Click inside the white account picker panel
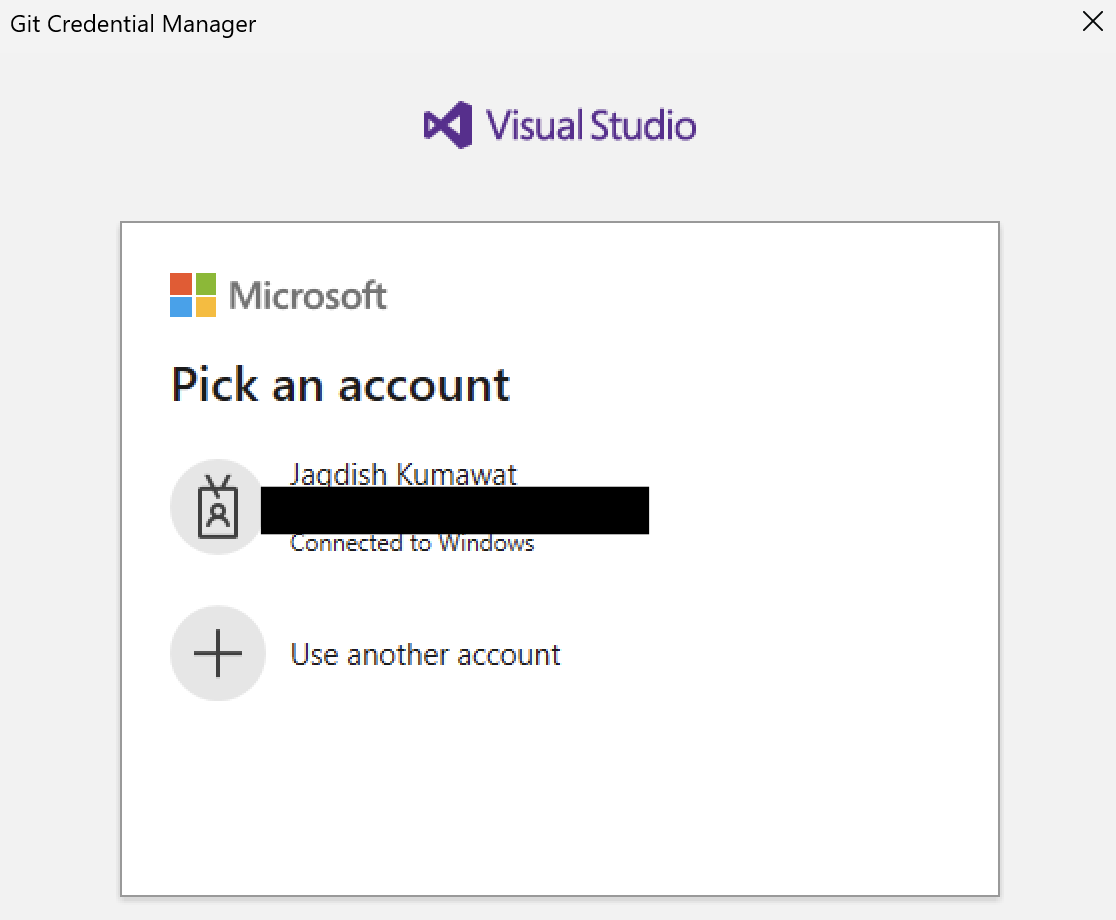The image size is (1116, 920). click(559, 790)
